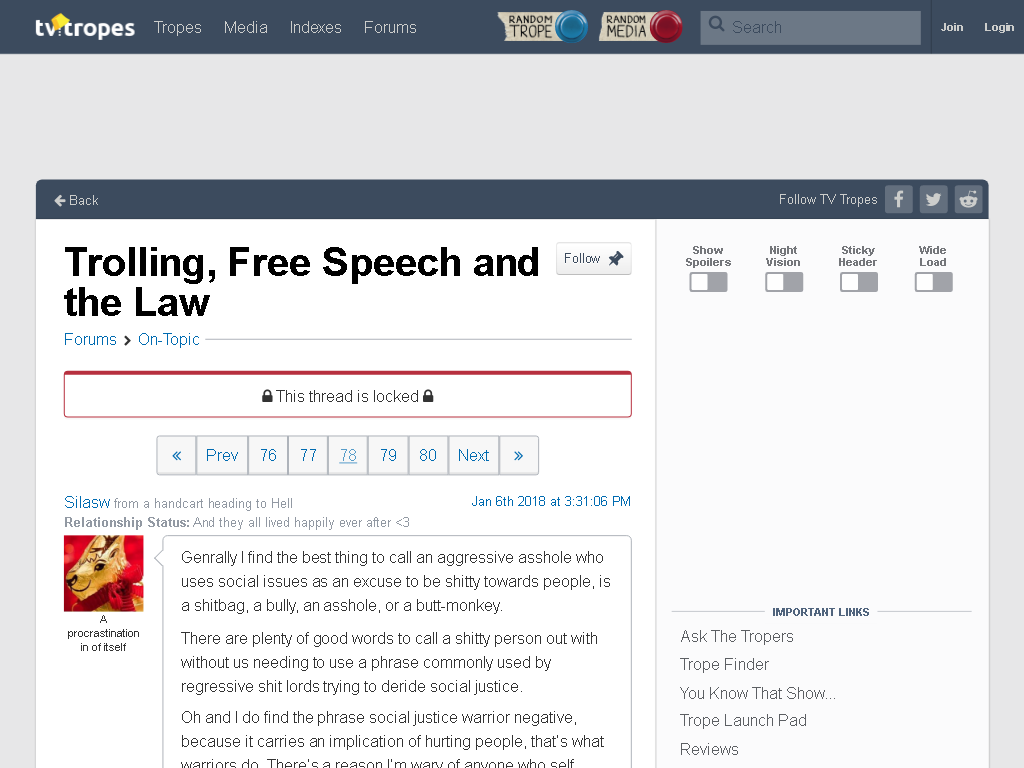Click Silasw's avatar thumbnail
Screen dimensions: 1024x768
click(x=104, y=573)
